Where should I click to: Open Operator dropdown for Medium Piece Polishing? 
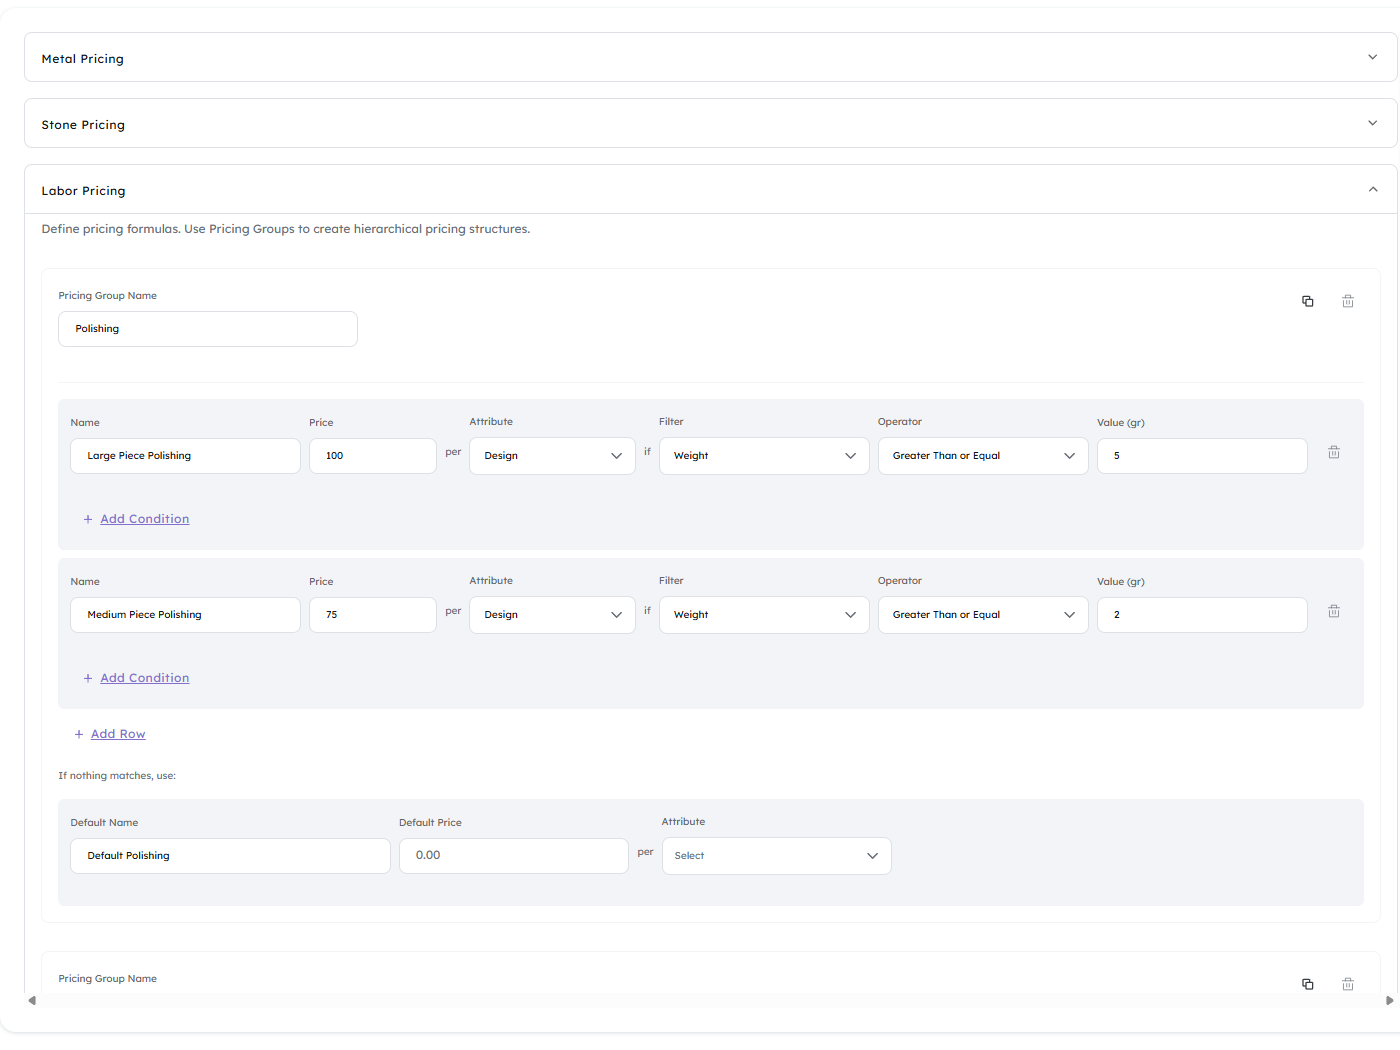[983, 615]
